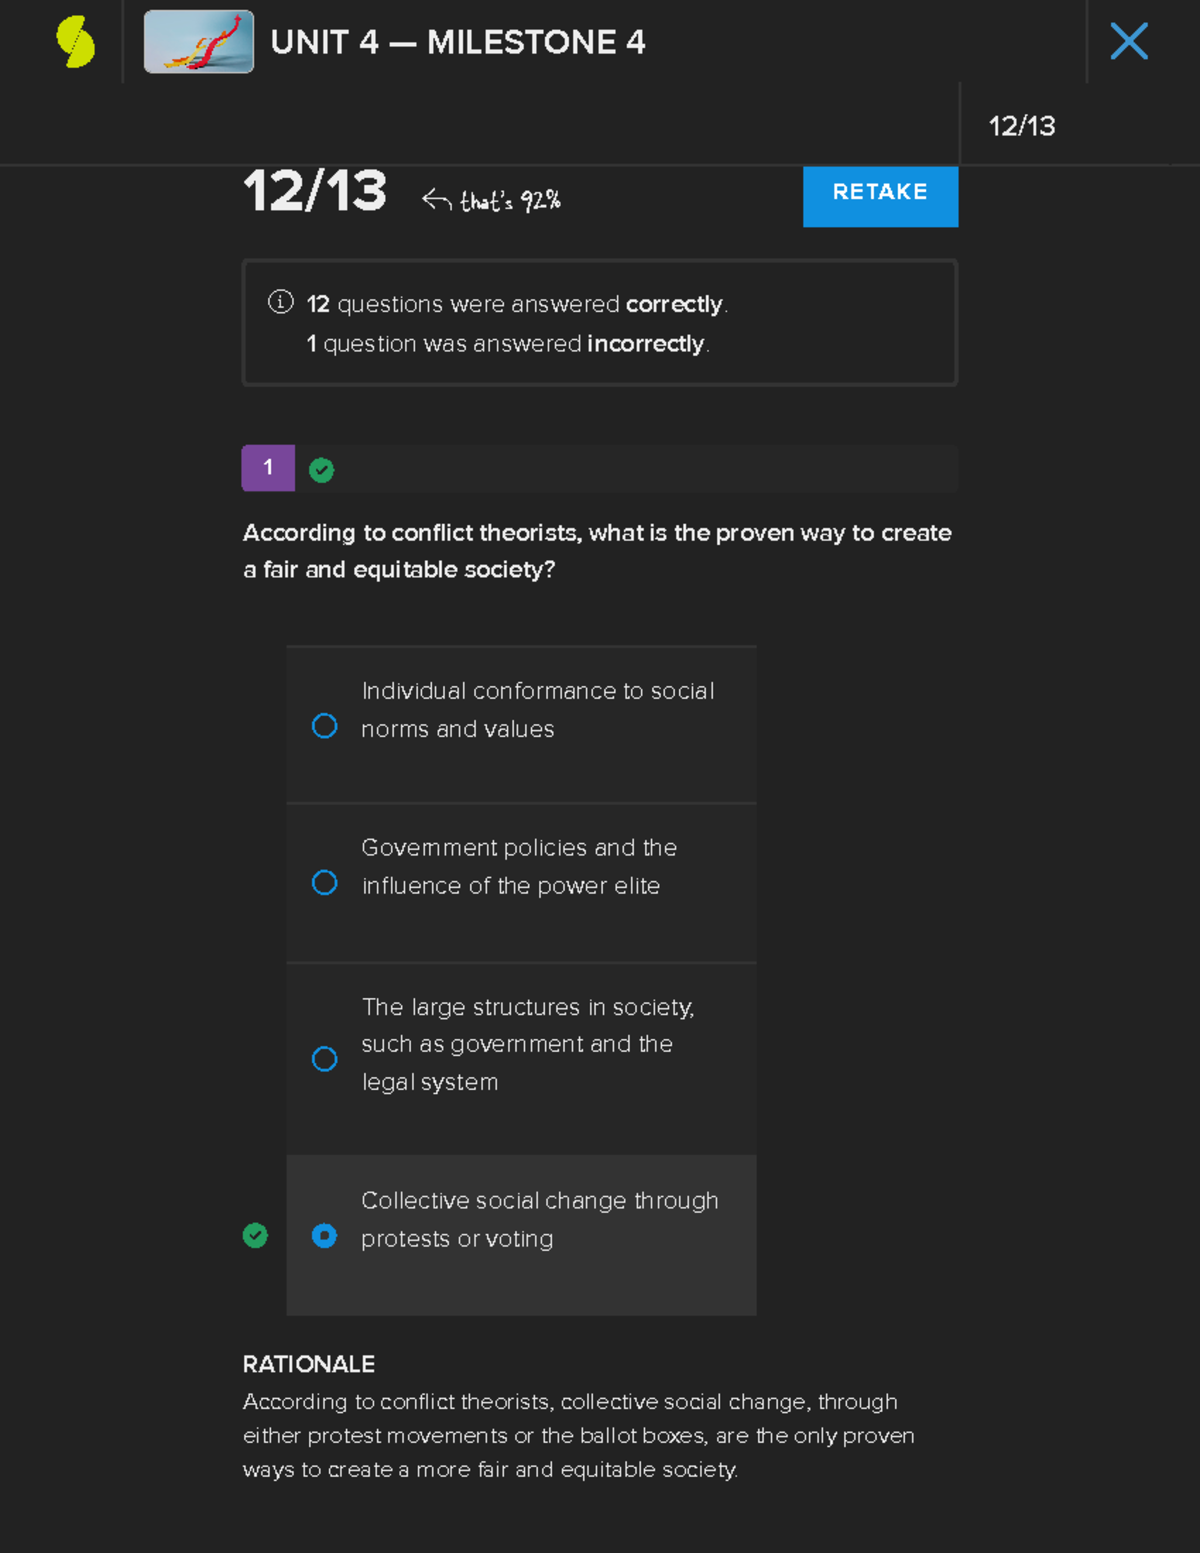Click the Sophia logo icon
The height and width of the screenshot is (1553, 1200).
coord(75,42)
